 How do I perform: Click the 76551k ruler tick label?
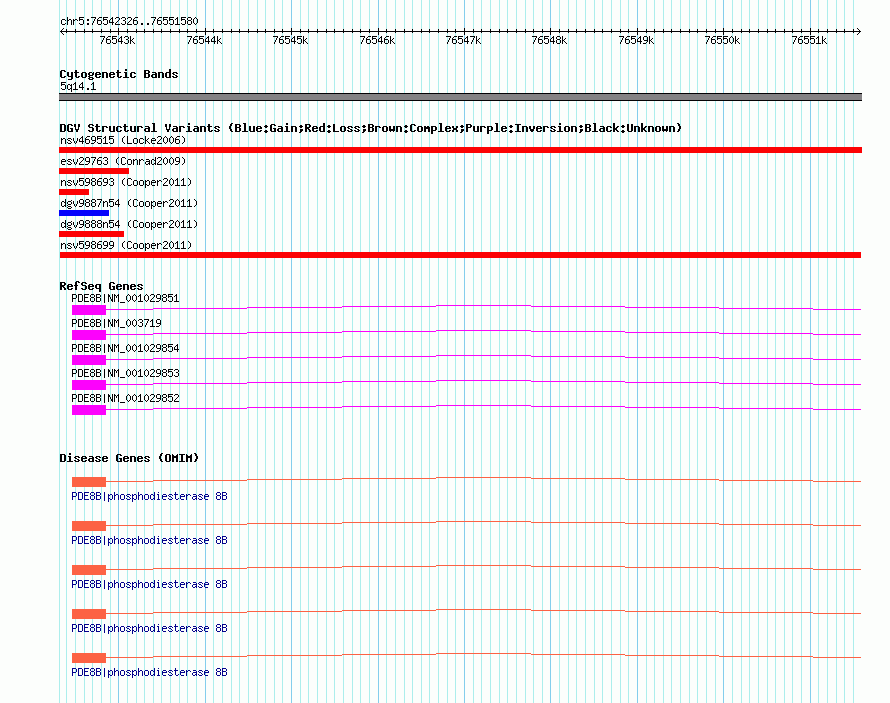[x=809, y=40]
